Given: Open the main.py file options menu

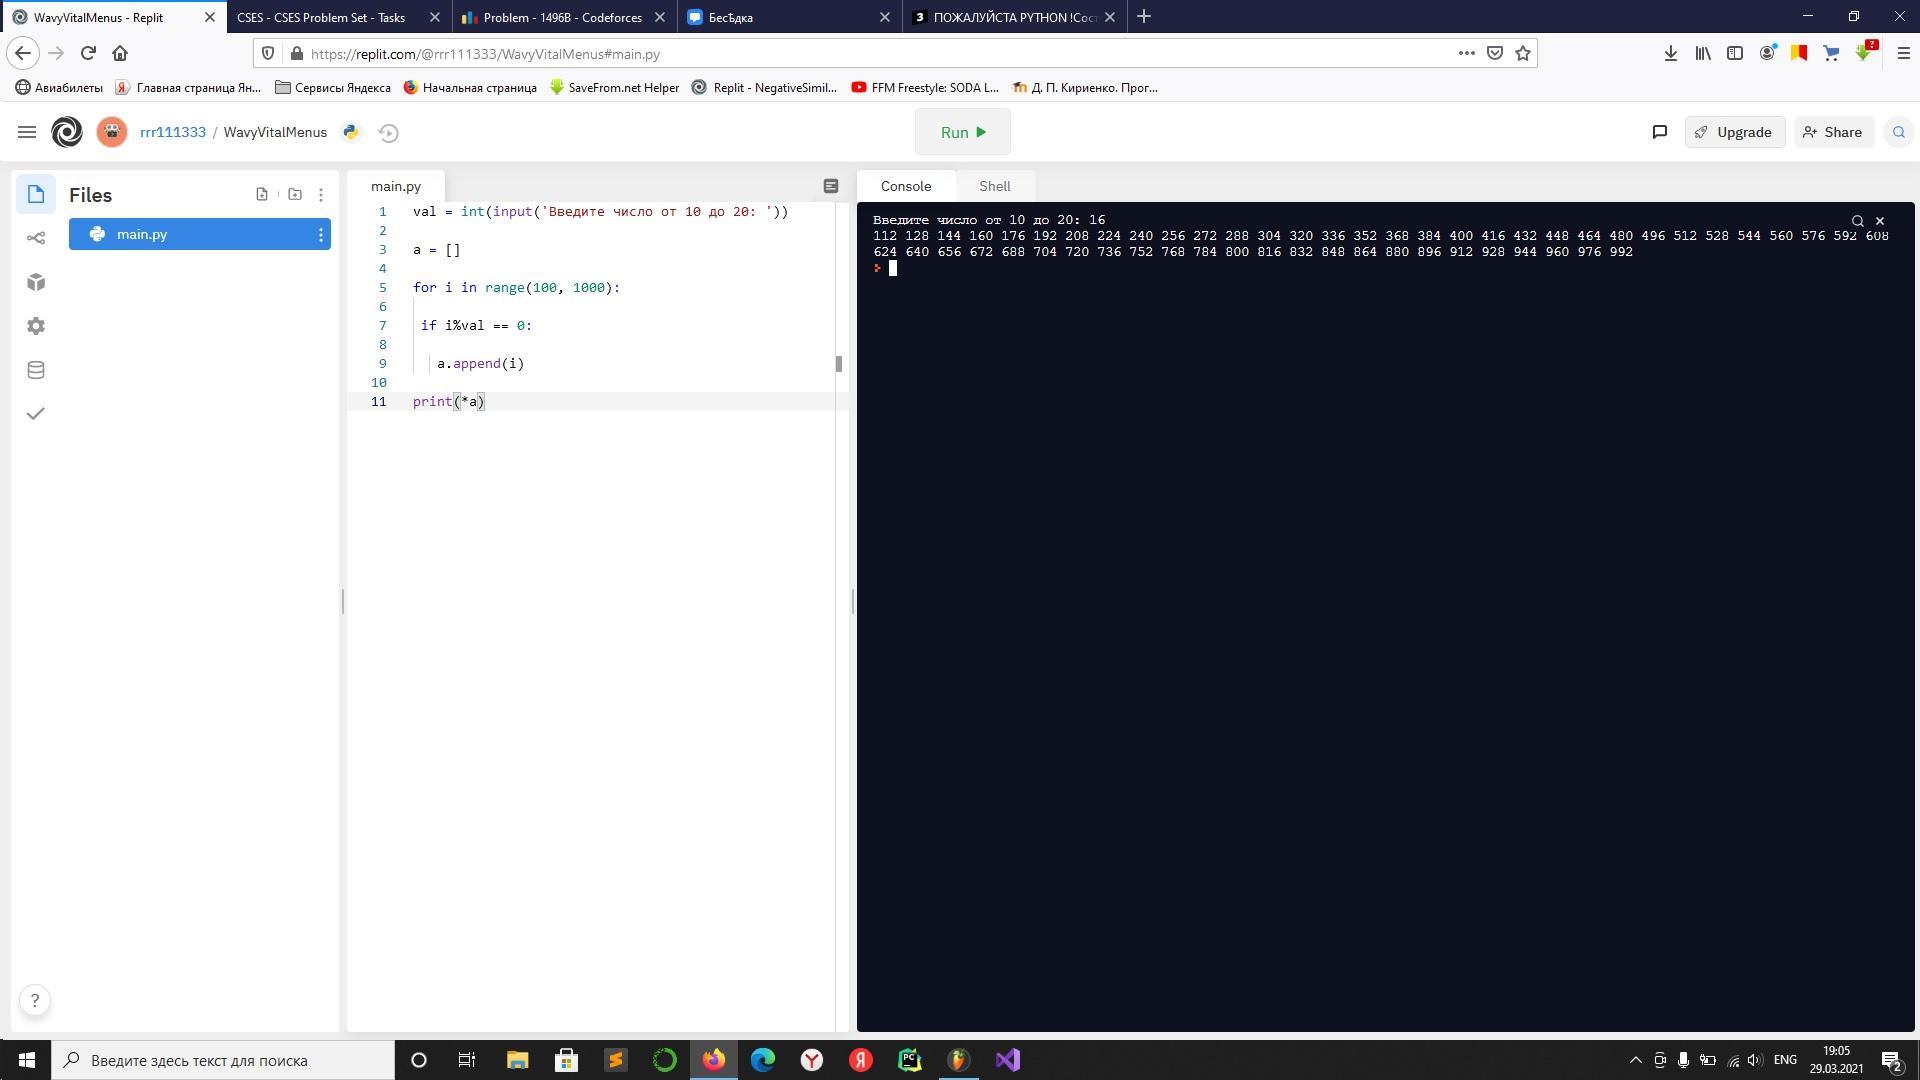Looking at the screenshot, I should 321,235.
